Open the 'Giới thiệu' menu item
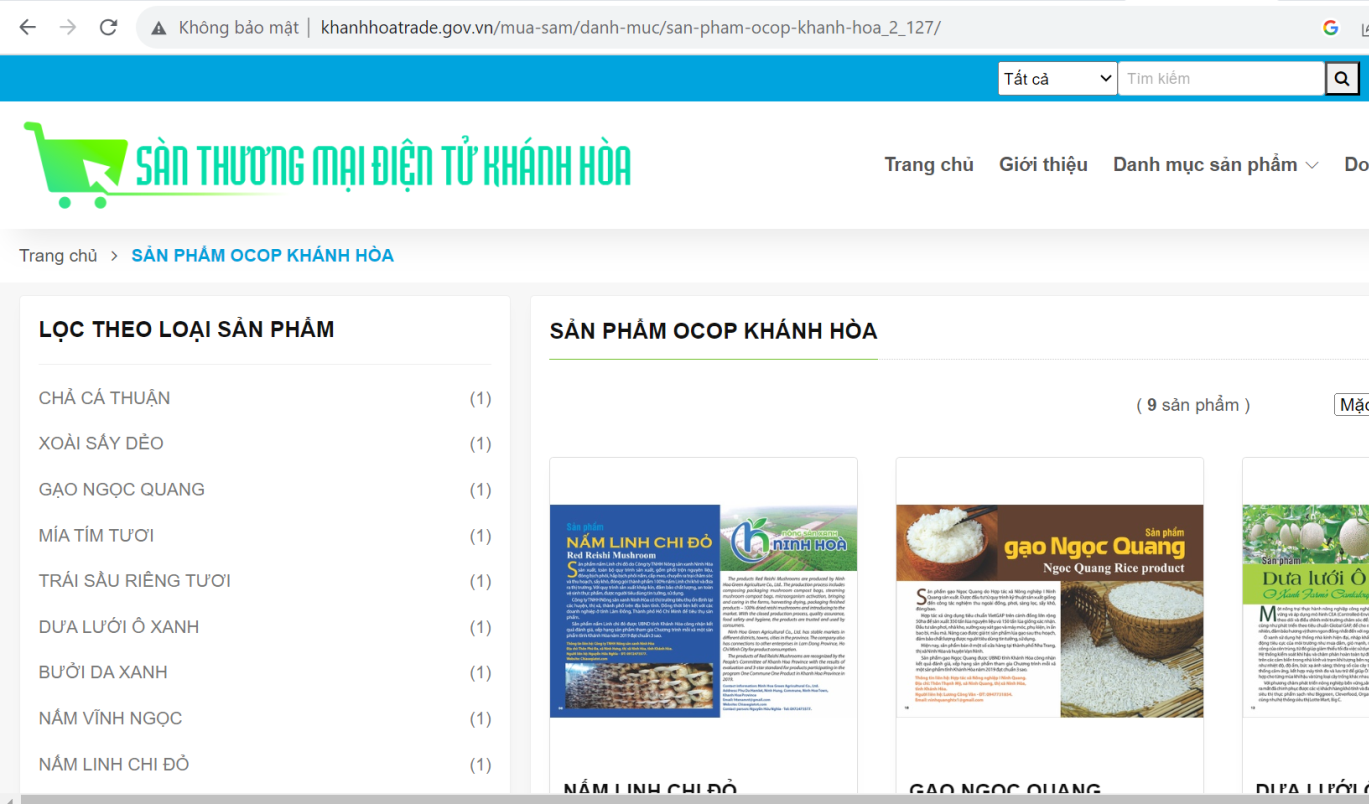This screenshot has width=1369, height=804. [1043, 164]
